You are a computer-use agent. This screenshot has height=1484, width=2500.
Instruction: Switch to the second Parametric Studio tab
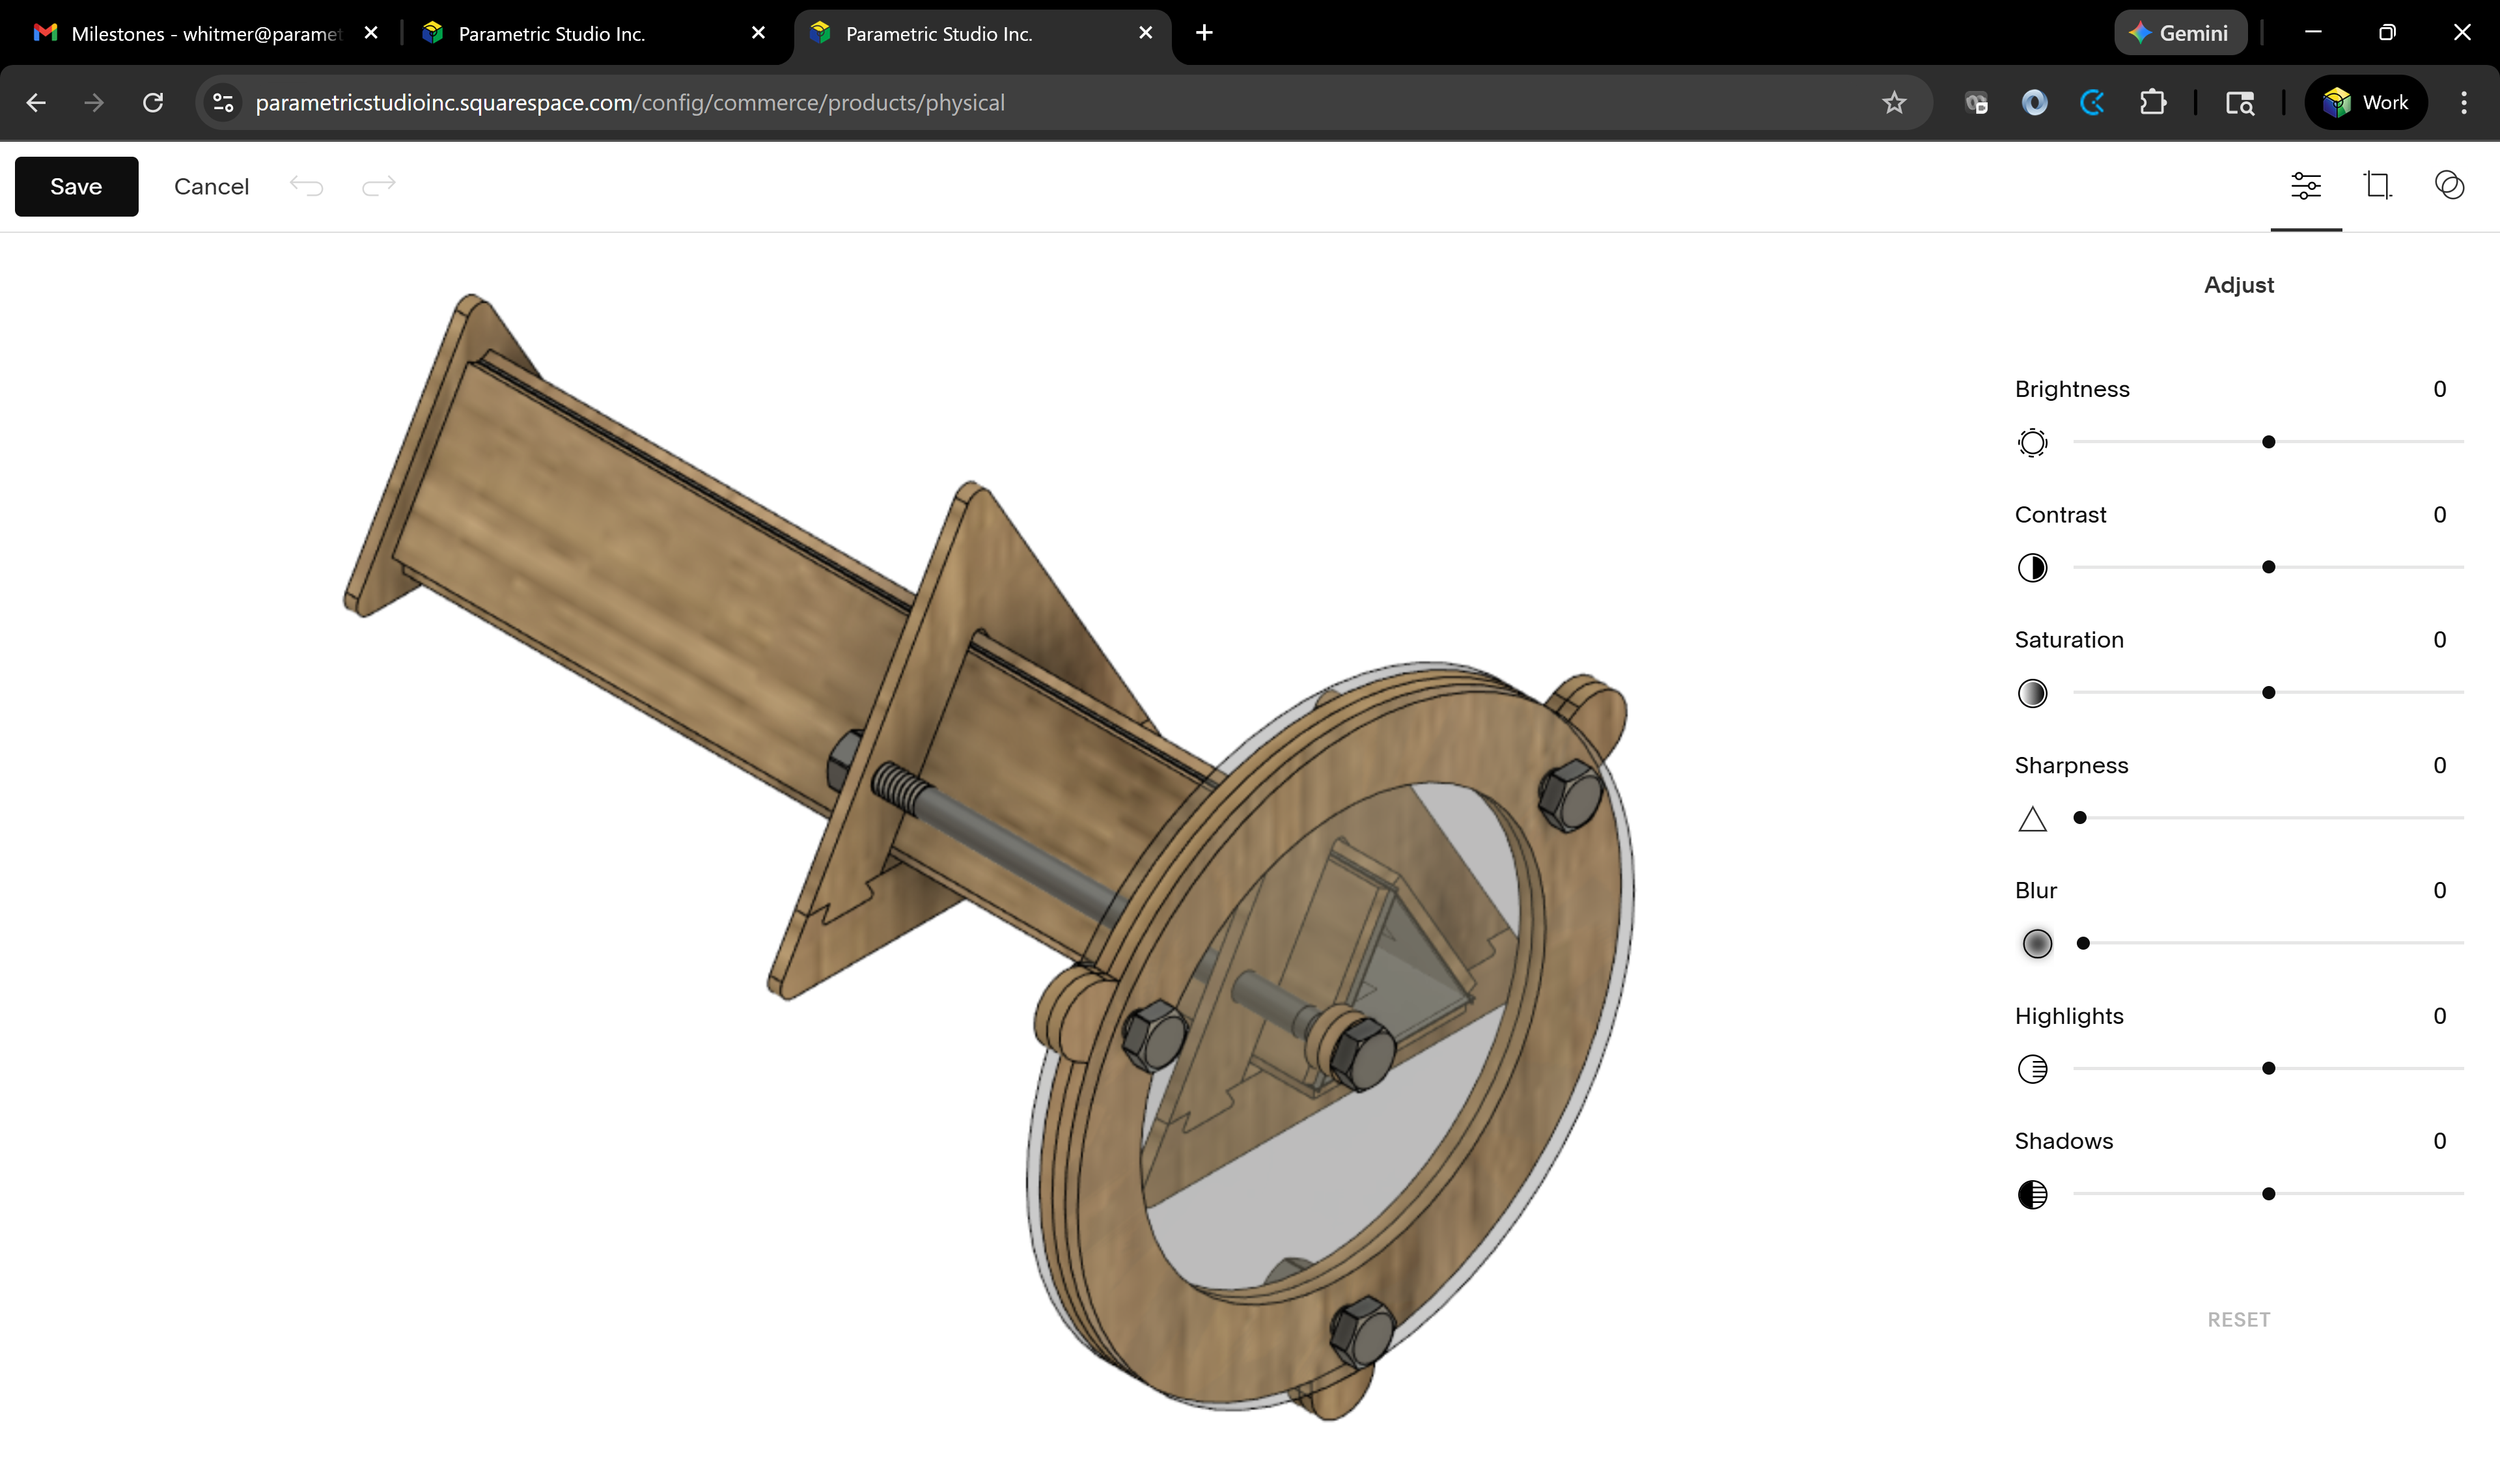(x=938, y=34)
